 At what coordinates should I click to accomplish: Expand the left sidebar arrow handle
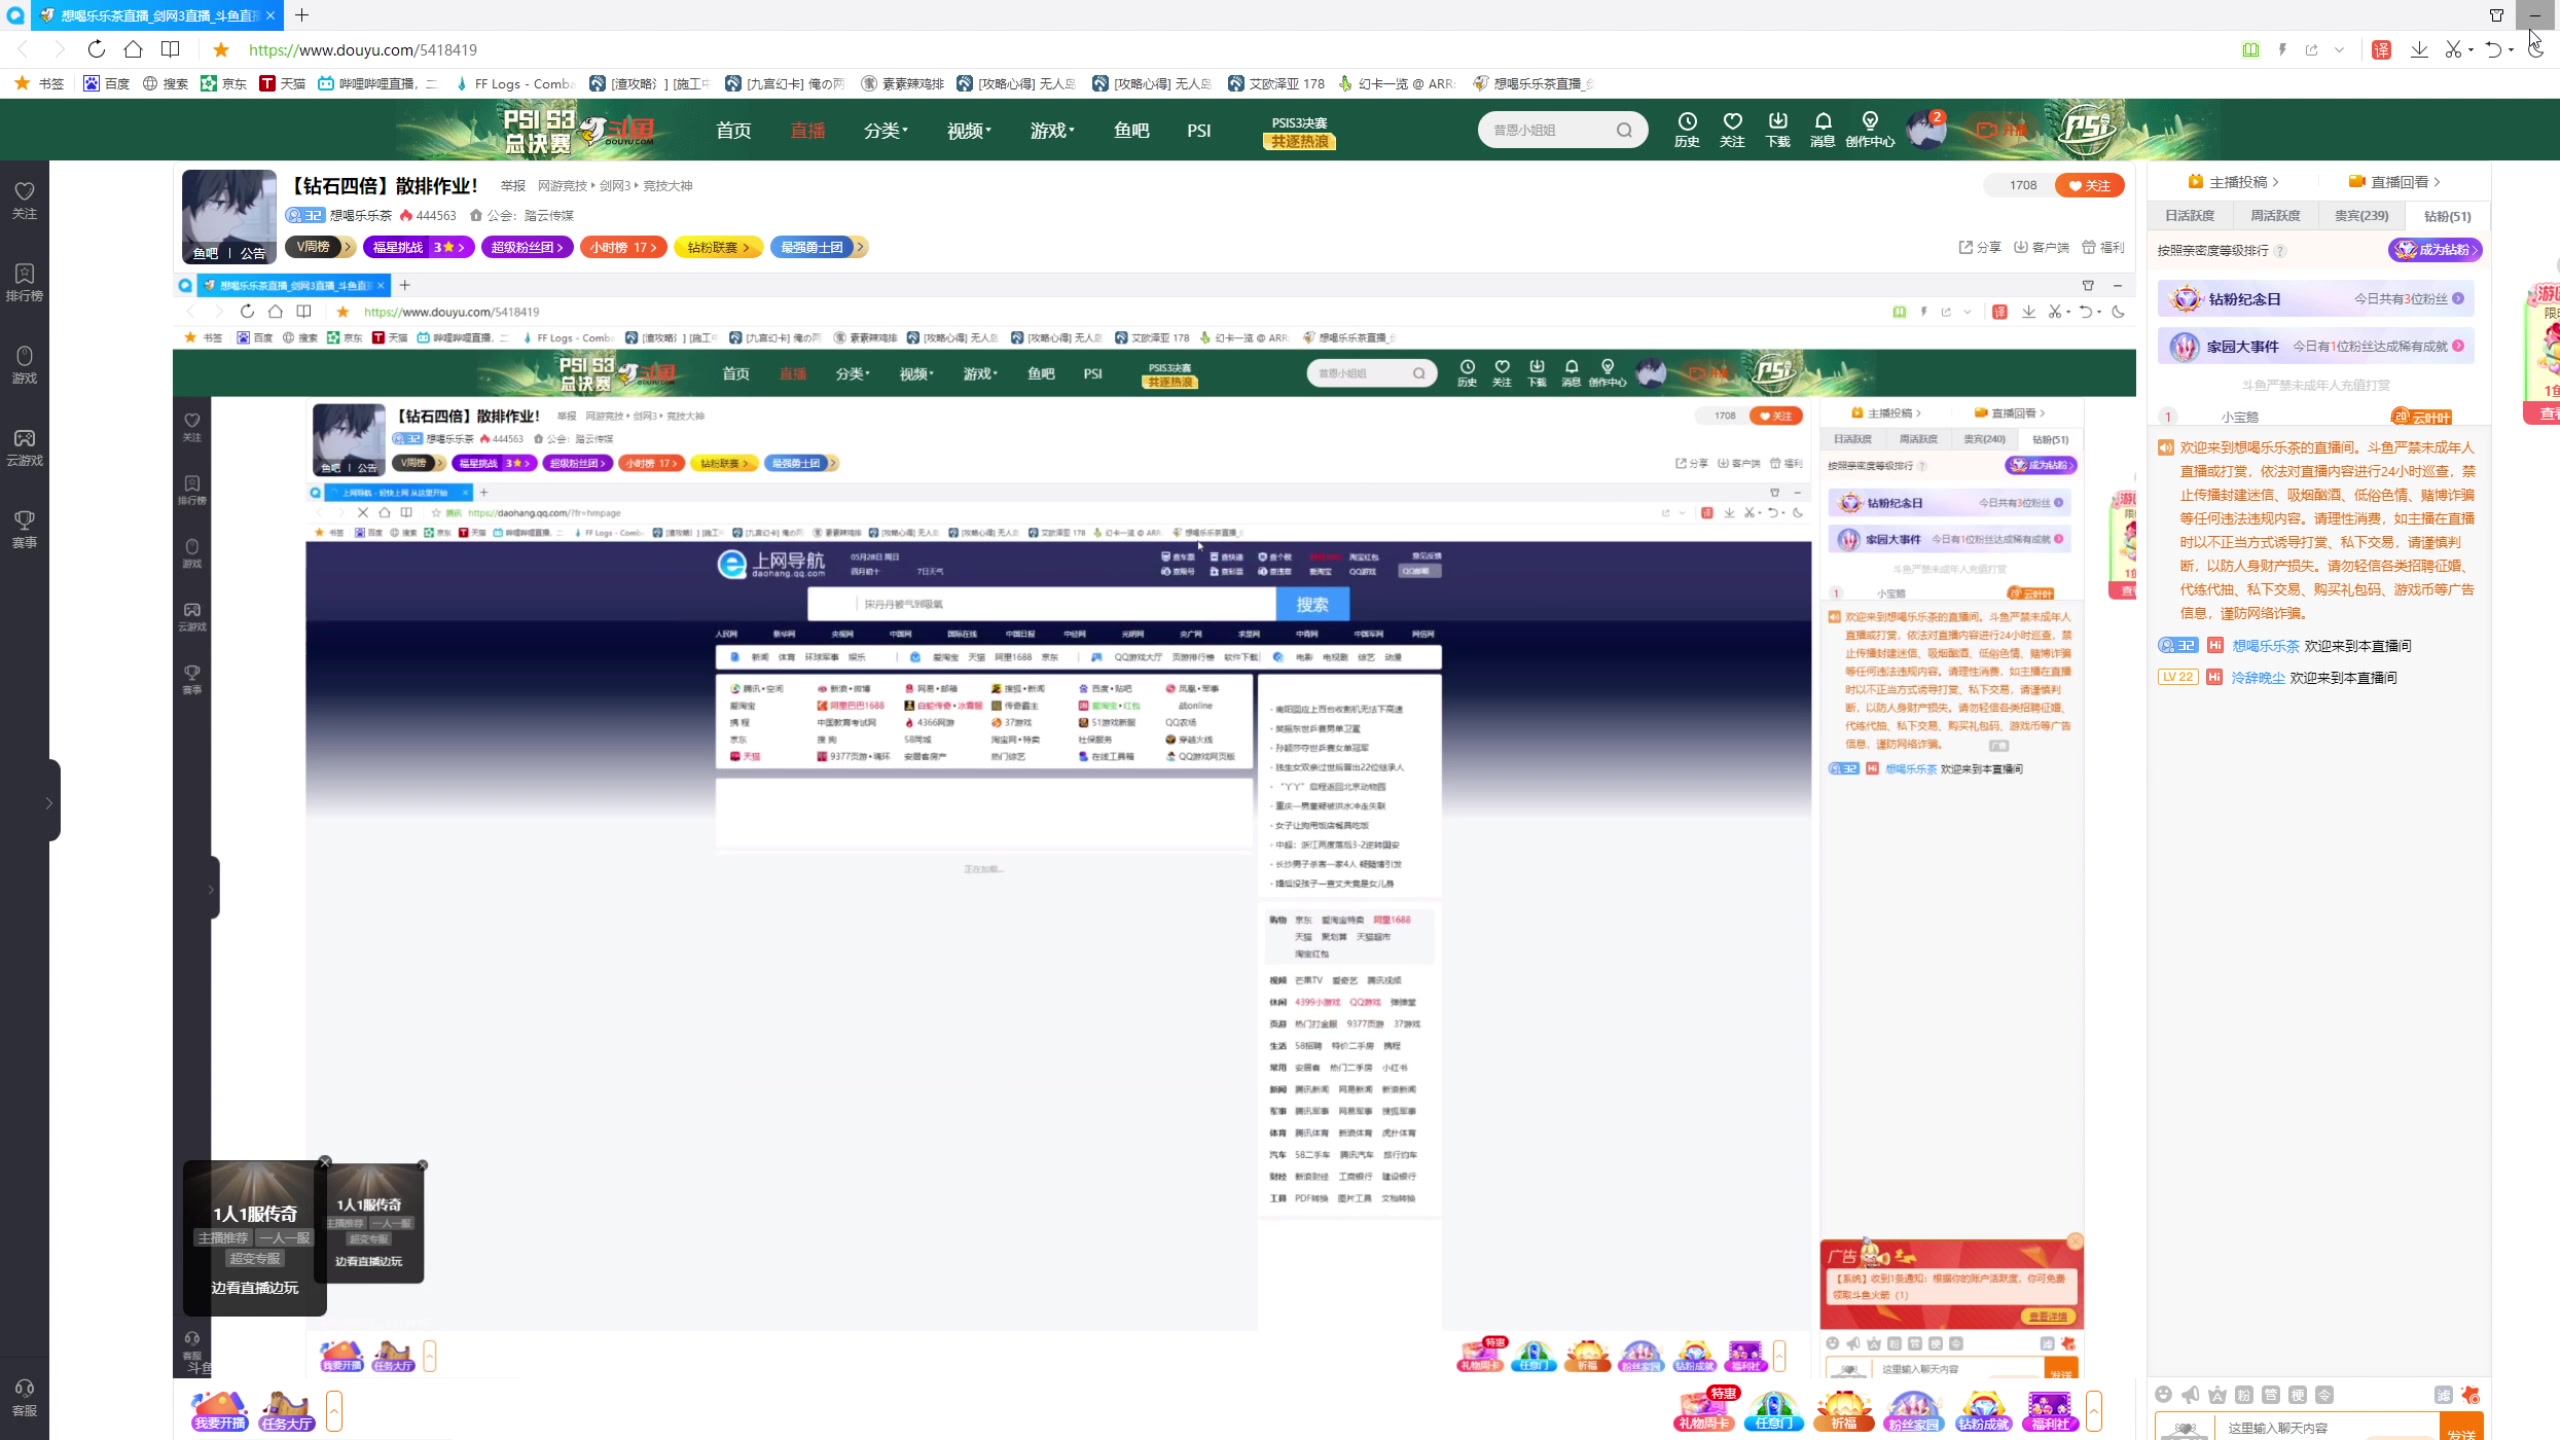(x=49, y=802)
